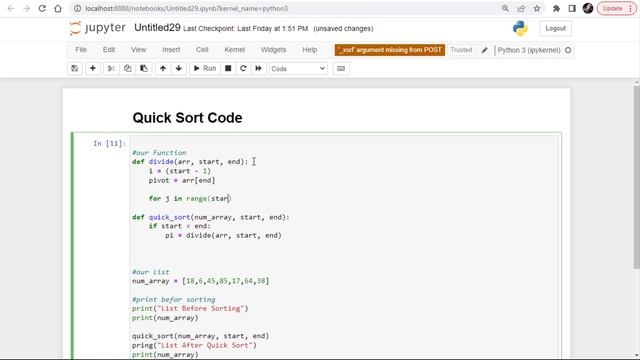This screenshot has height=360, width=640.
Task: Open the Edit menu
Action: click(x=109, y=50)
